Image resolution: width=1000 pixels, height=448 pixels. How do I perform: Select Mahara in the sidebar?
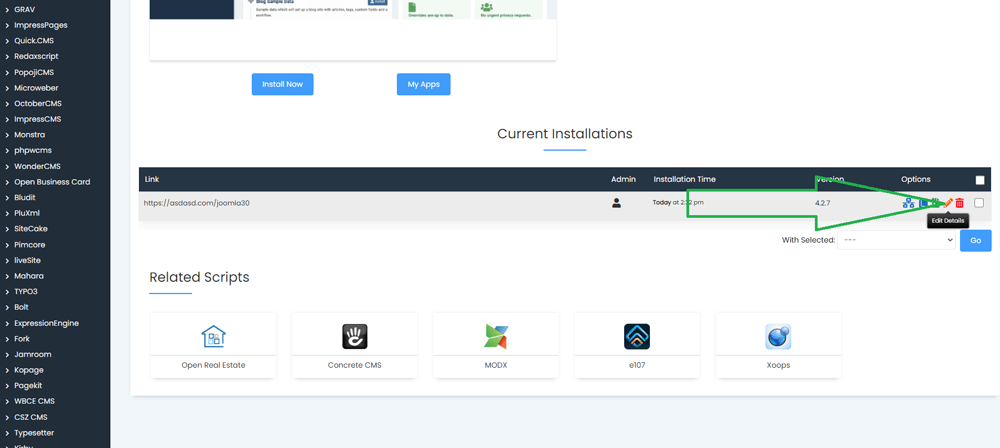29,276
